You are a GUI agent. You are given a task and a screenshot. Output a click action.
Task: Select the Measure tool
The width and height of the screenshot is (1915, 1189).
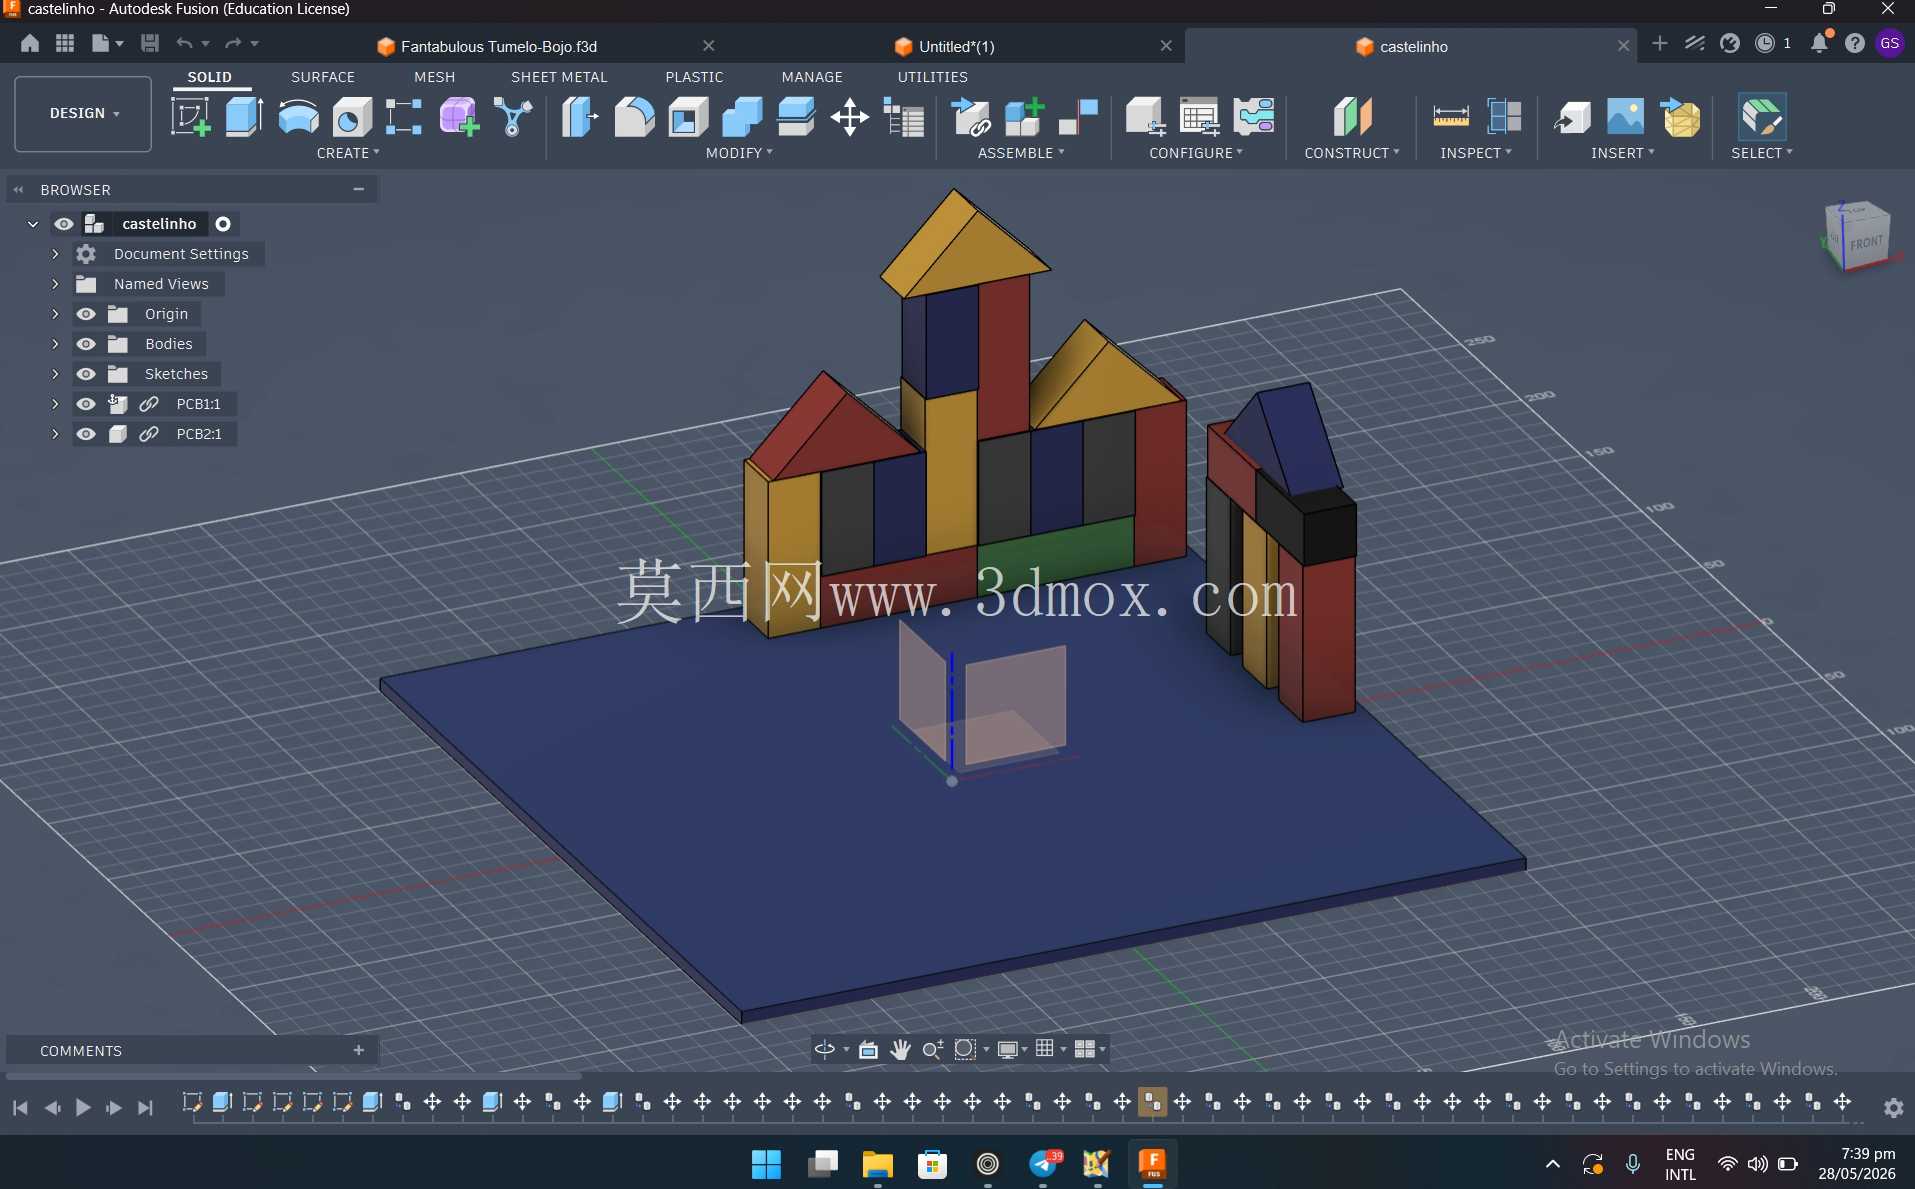pos(1451,117)
